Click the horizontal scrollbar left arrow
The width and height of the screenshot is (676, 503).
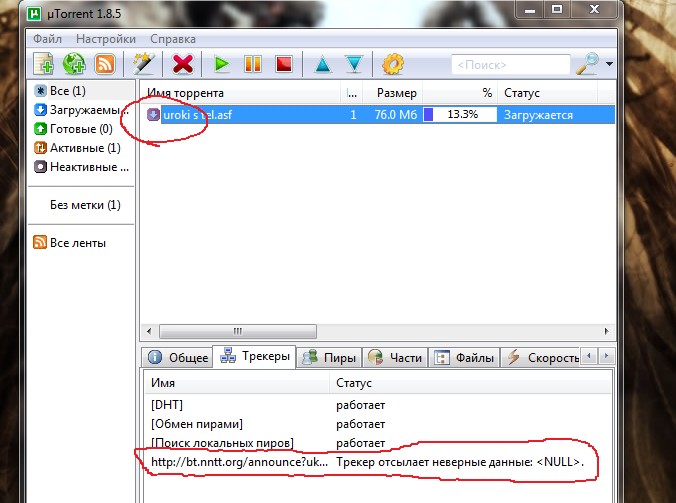pyautogui.click(x=149, y=331)
